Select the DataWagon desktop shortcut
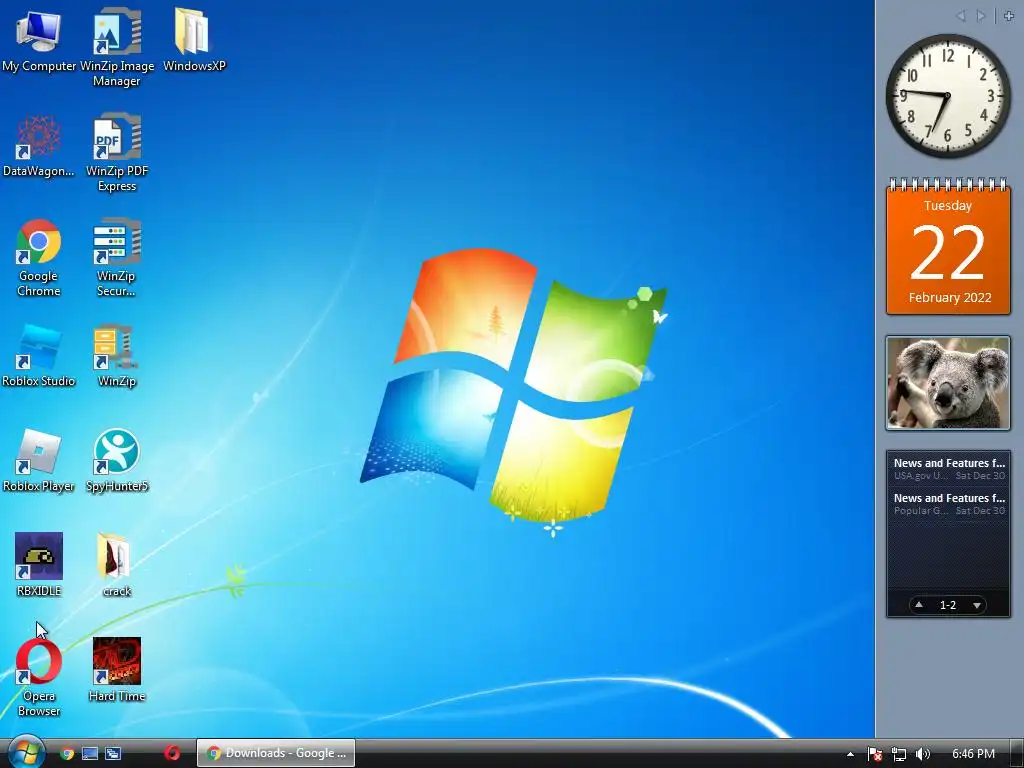Viewport: 1024px width, 768px height. click(39, 146)
